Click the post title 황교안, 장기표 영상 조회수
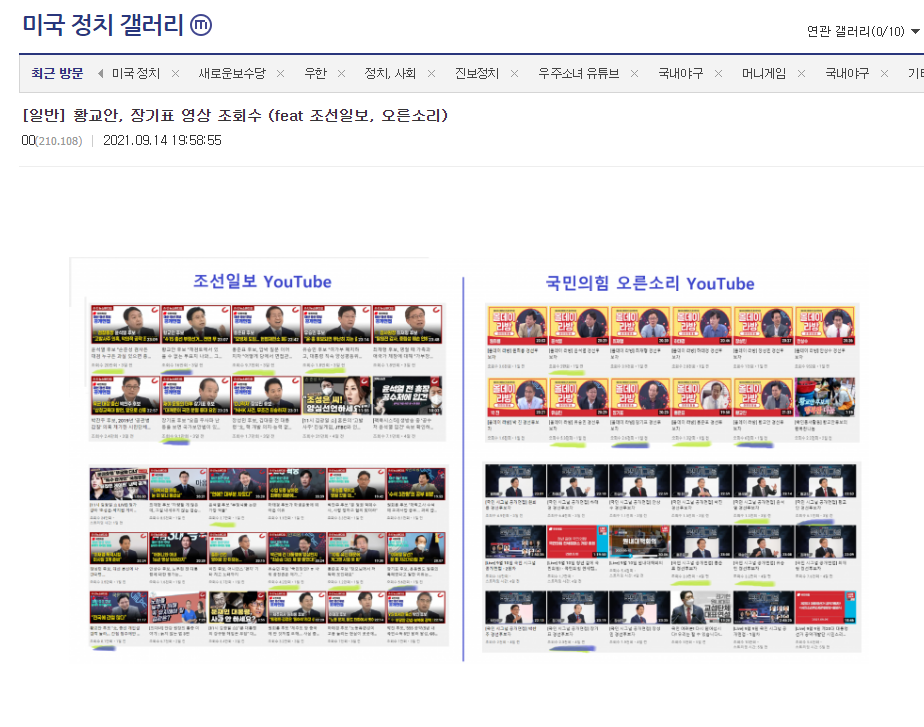Image resolution: width=924 pixels, height=727 pixels. (235, 115)
